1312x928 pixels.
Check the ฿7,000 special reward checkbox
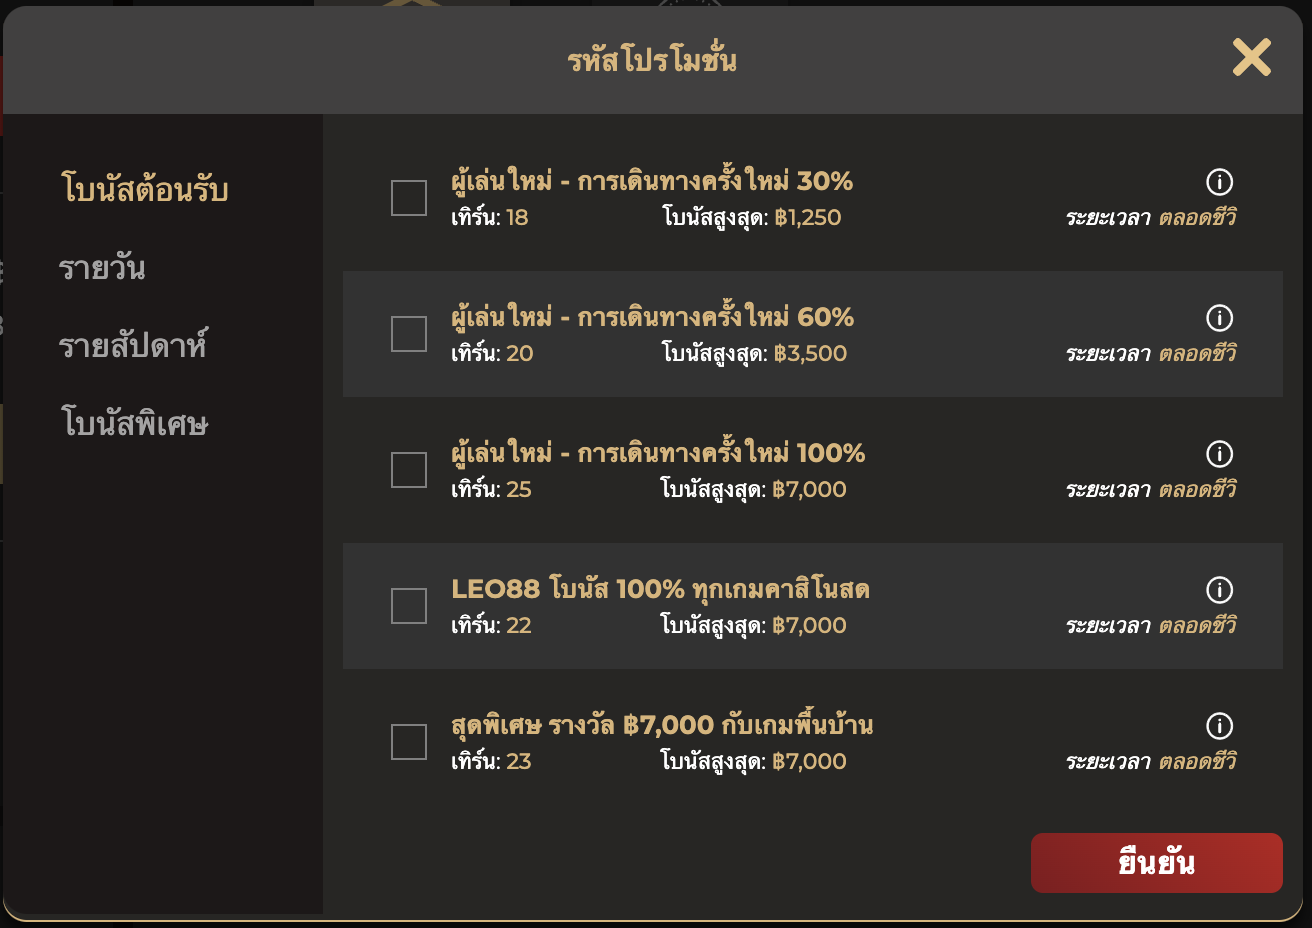409,742
